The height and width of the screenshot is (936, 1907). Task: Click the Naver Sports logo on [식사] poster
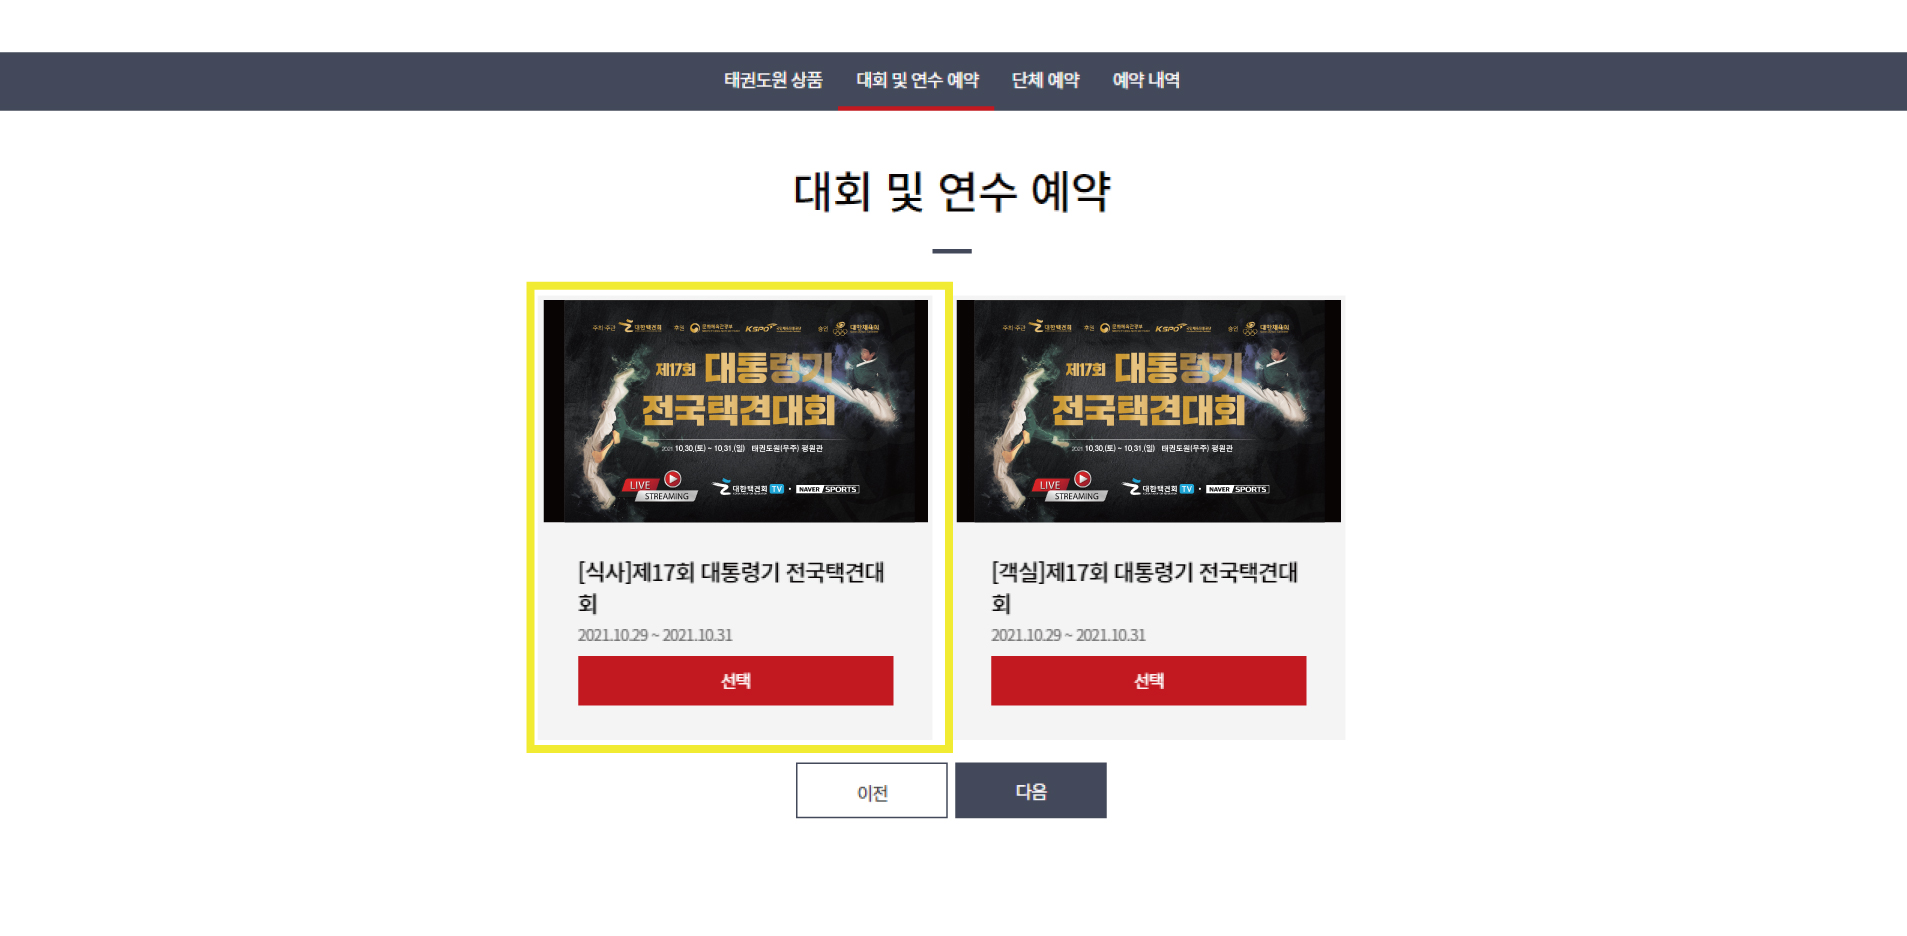(x=828, y=489)
